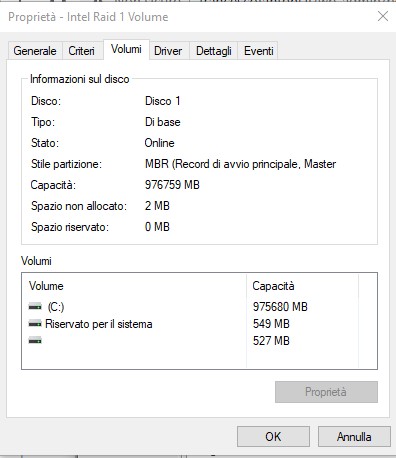The height and width of the screenshot is (458, 396).
Task: Switch to the Generale tab
Action: [x=35, y=51]
